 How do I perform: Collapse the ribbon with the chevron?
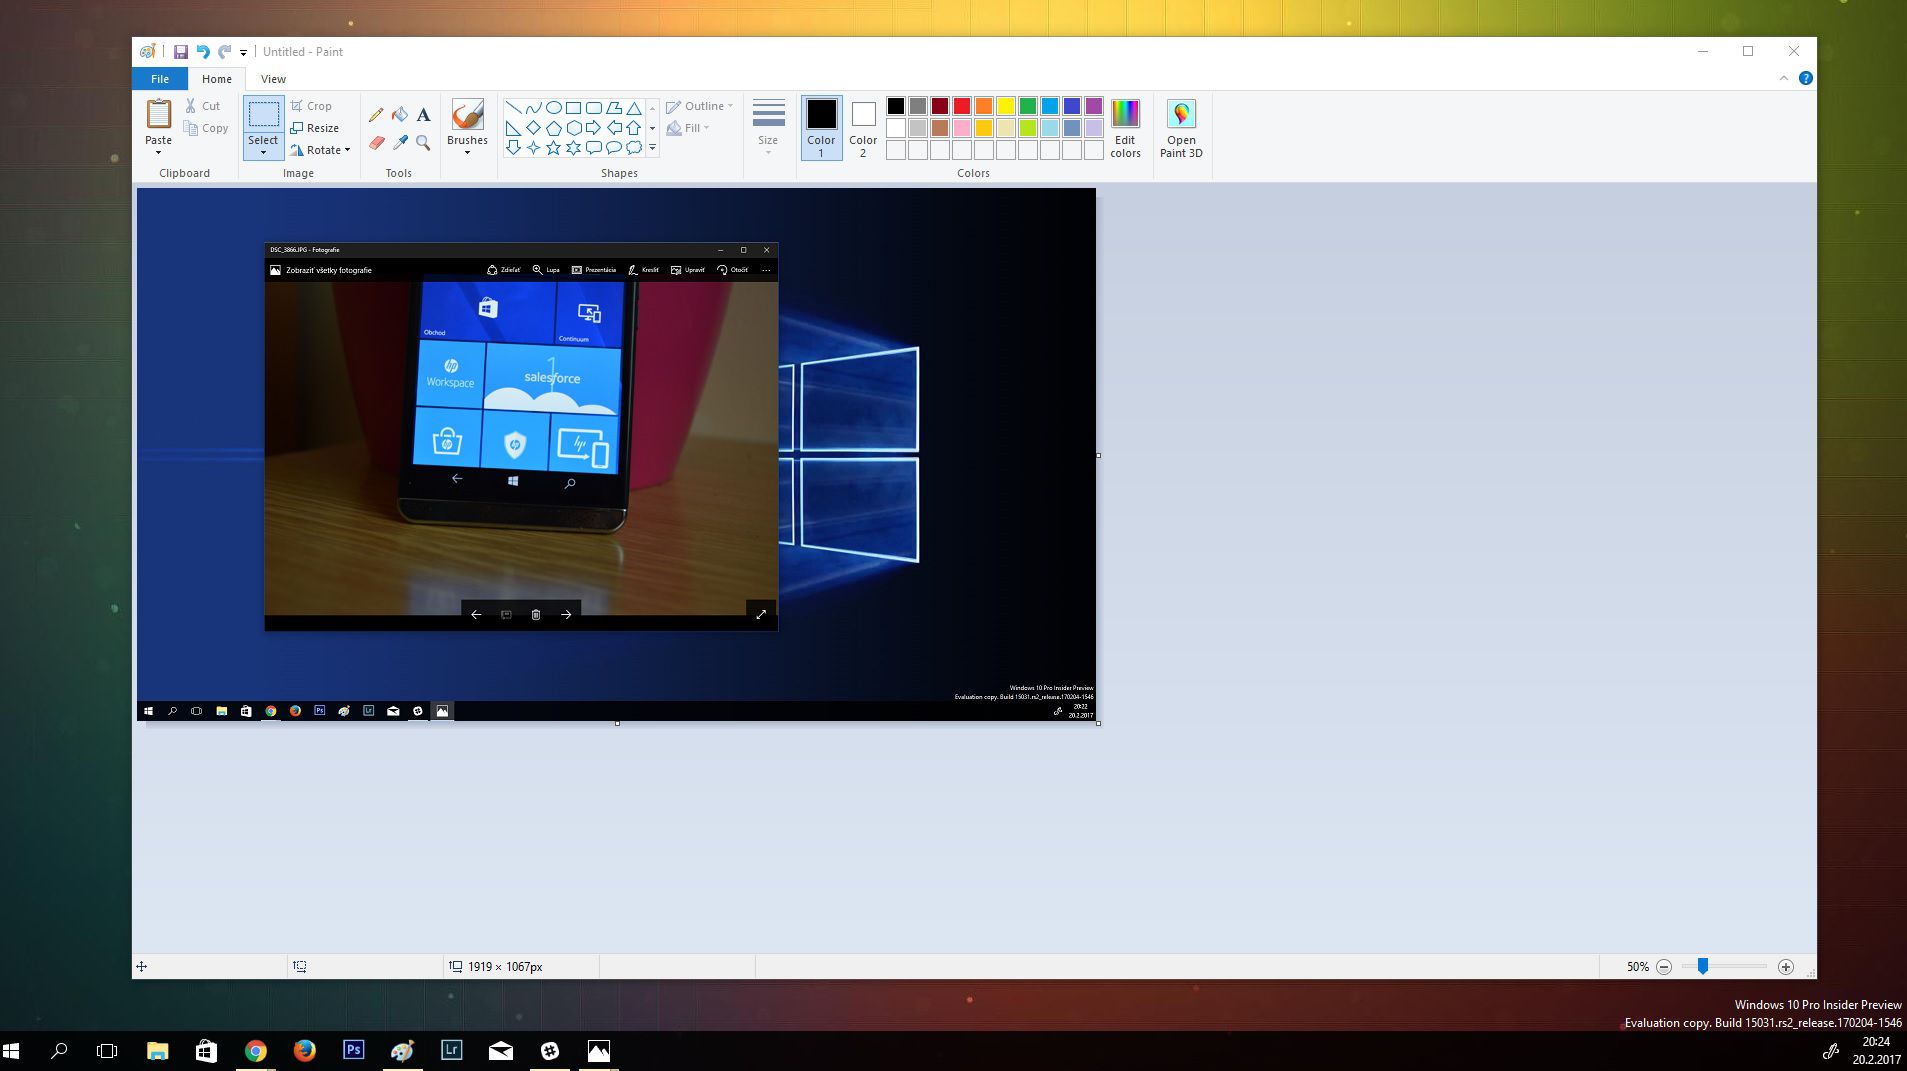1783,78
